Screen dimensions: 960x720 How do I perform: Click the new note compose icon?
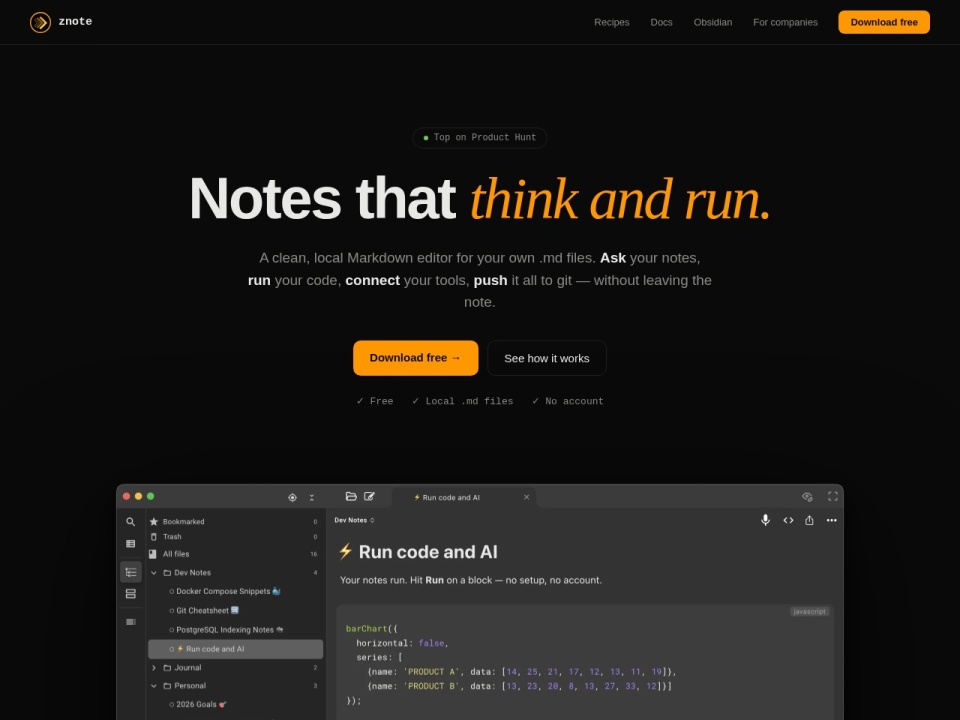click(x=369, y=497)
